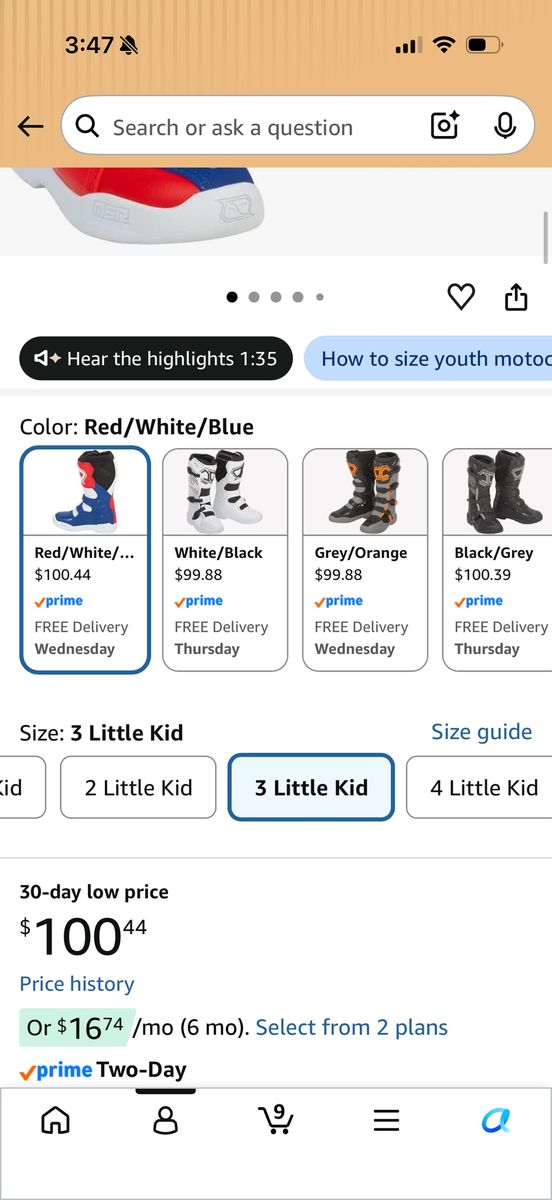Viewport: 552px width, 1200px height.
Task: Add item to wishlist heart icon
Action: point(460,297)
